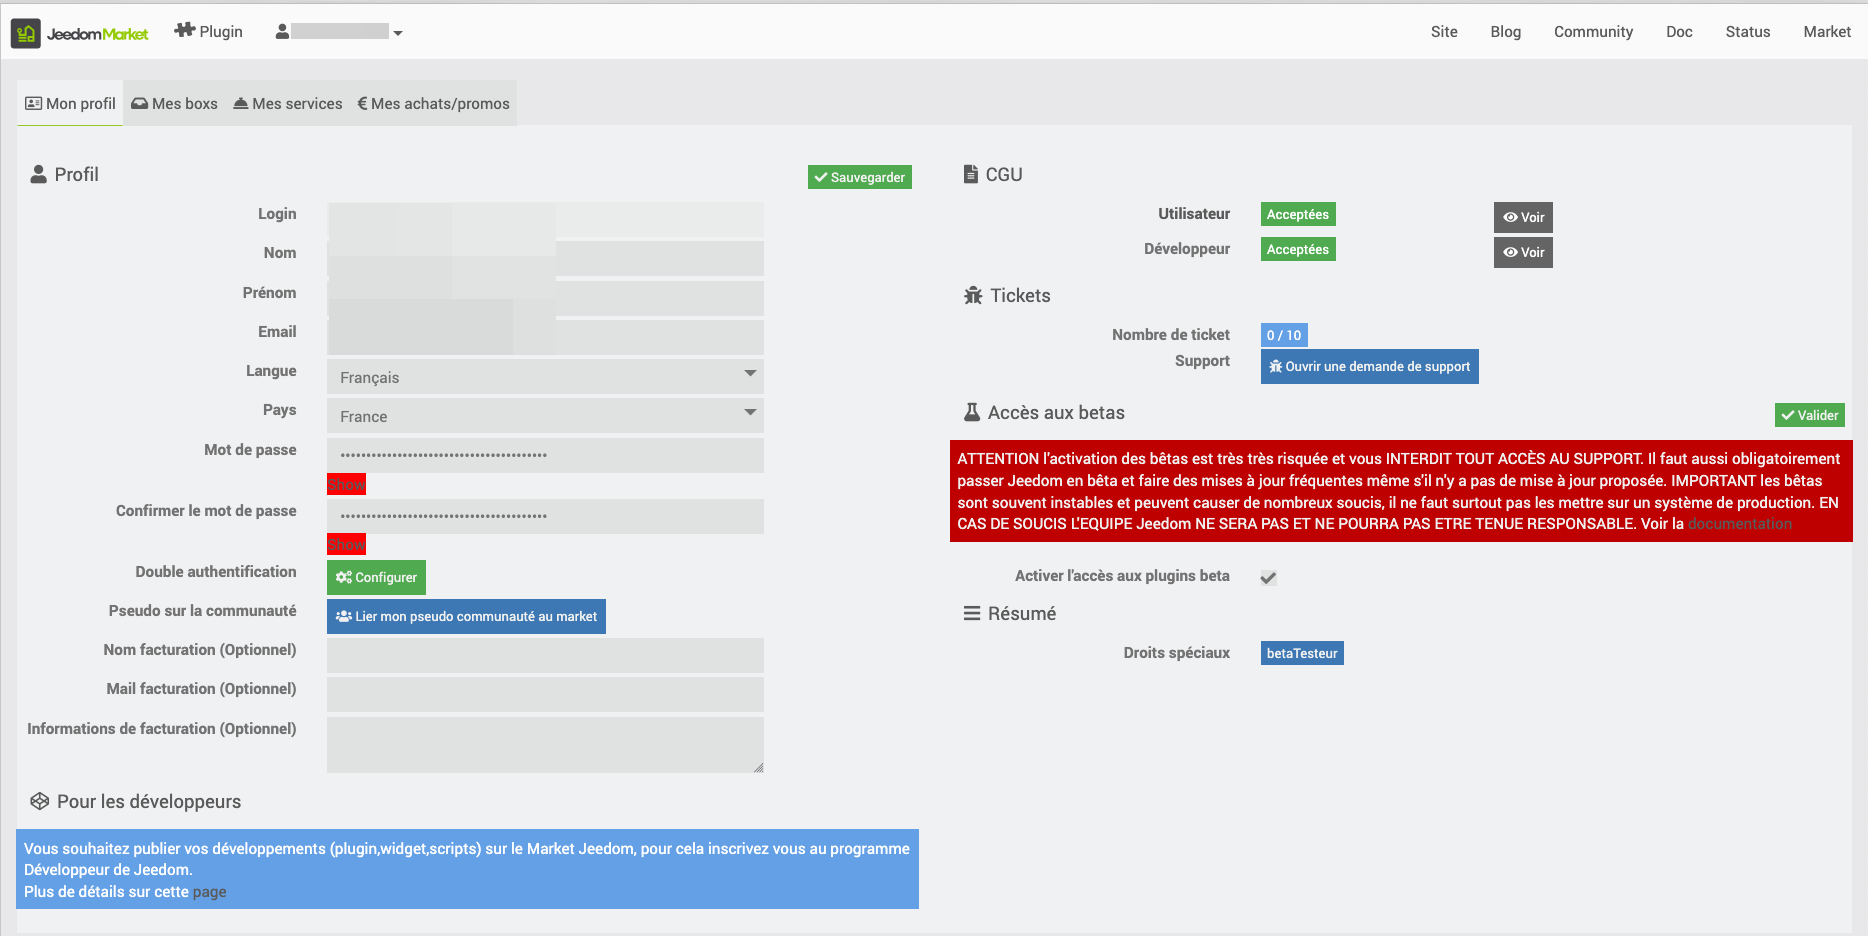Viewport: 1868px width, 936px height.
Task: Click the Jeedom Market logo
Action: pos(80,33)
